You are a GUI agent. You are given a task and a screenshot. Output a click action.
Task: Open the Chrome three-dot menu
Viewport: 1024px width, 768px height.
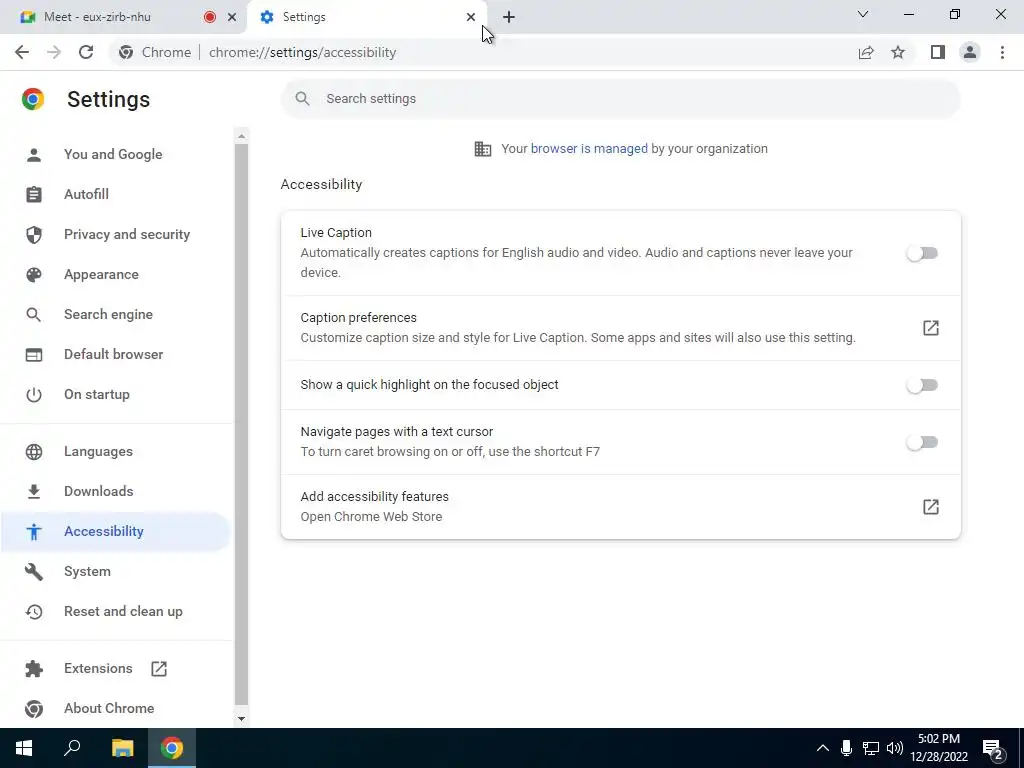pyautogui.click(x=1002, y=52)
